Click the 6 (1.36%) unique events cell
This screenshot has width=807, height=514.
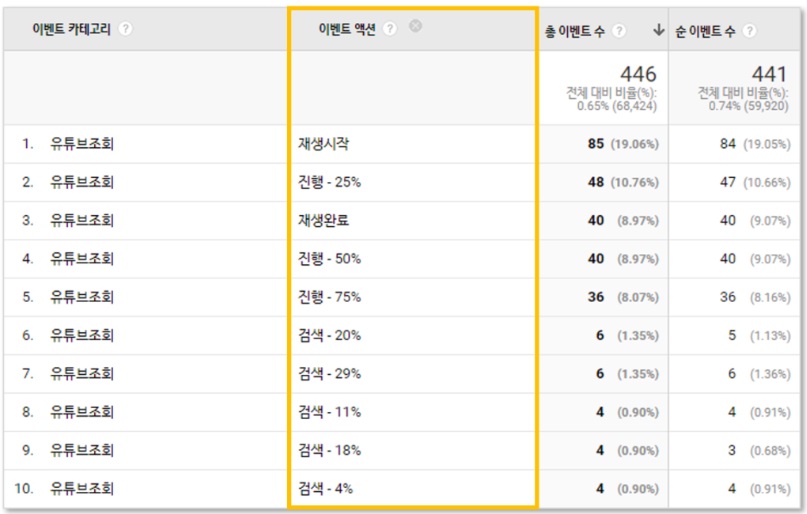click(759, 374)
